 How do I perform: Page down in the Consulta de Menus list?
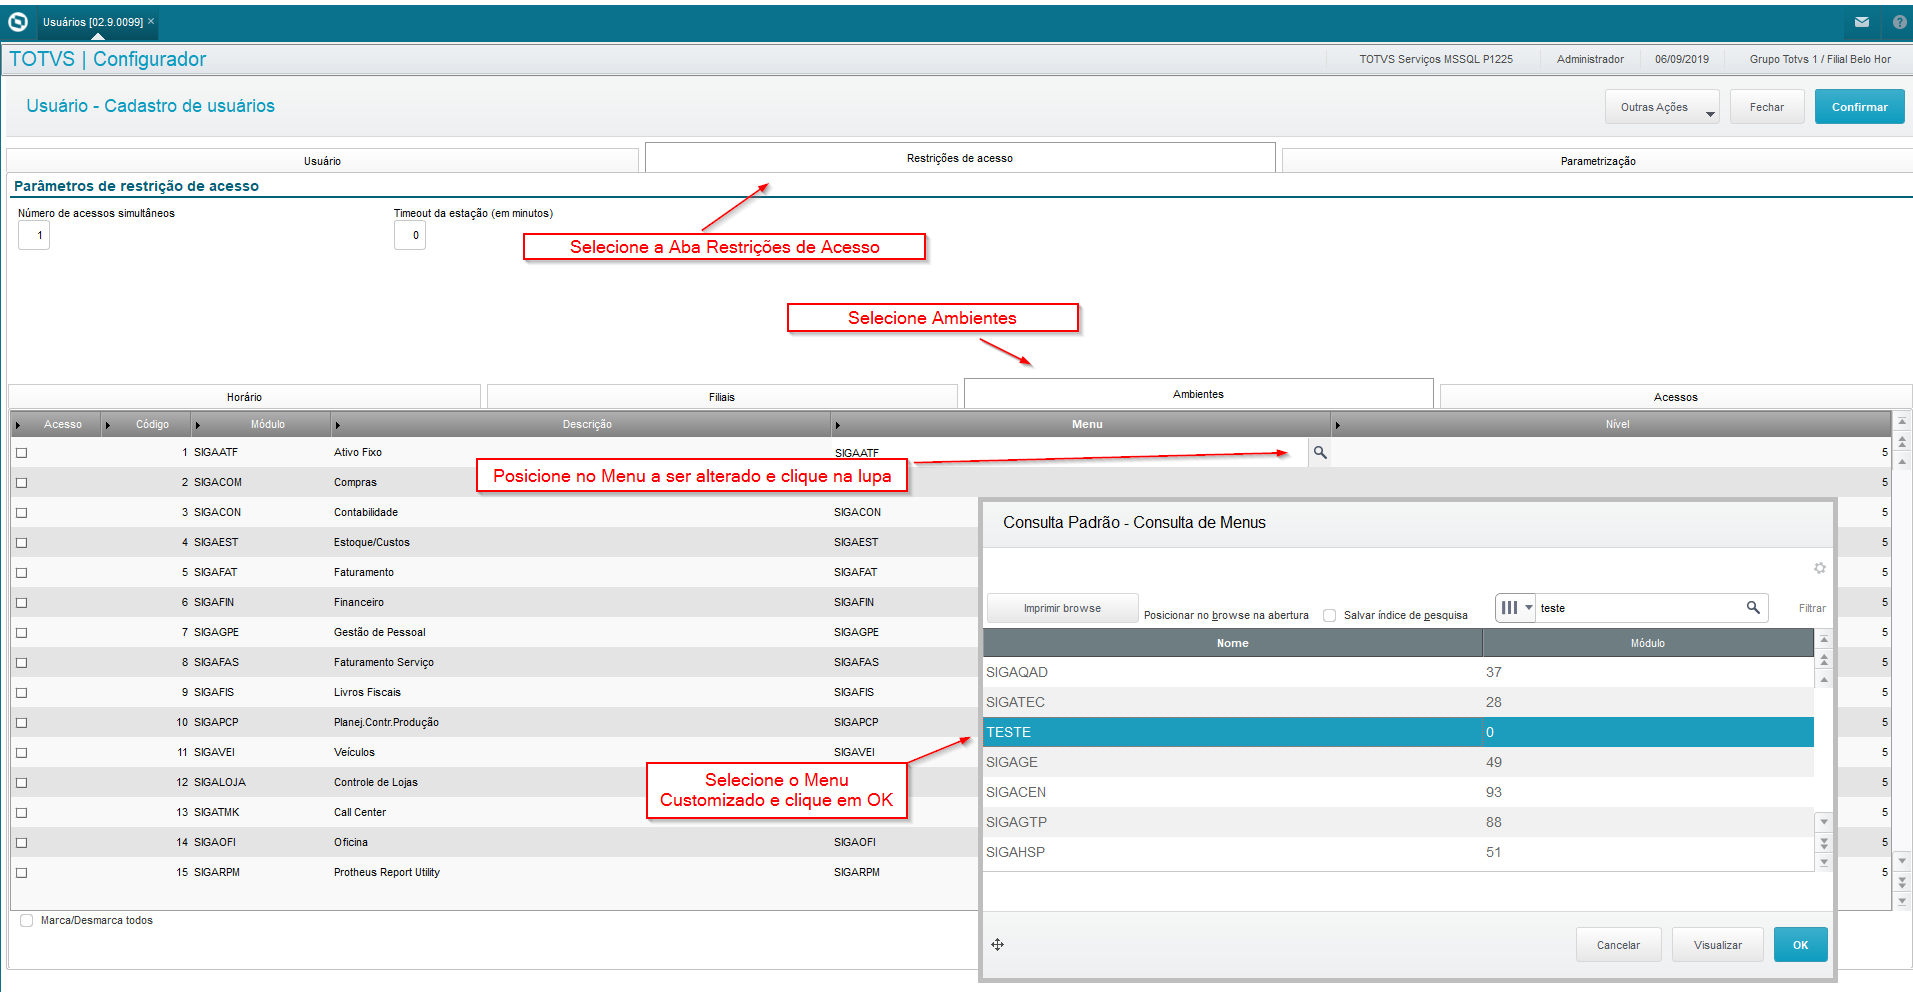coord(1824,842)
